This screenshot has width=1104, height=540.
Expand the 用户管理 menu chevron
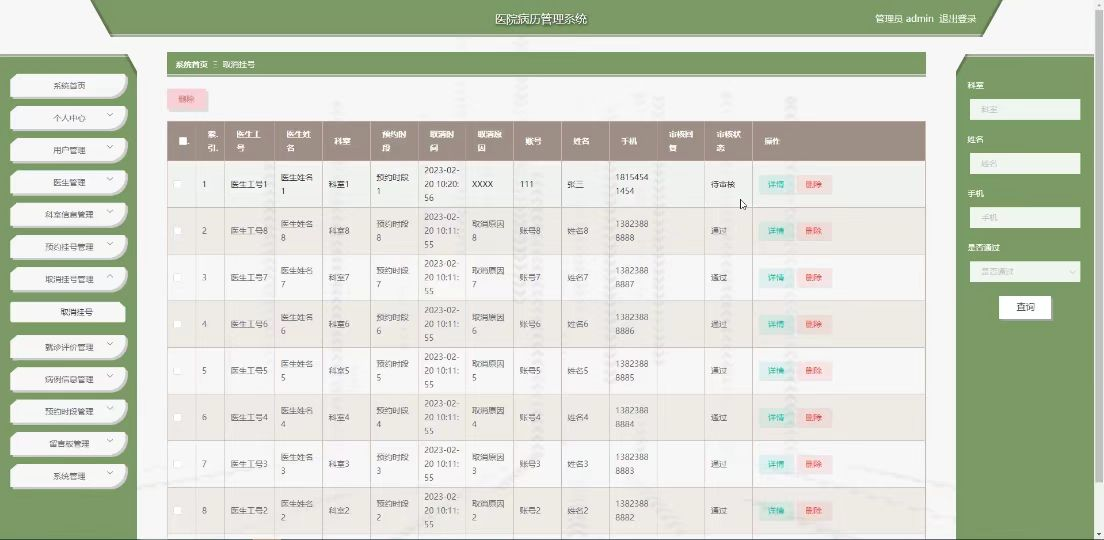pyautogui.click(x=110, y=148)
